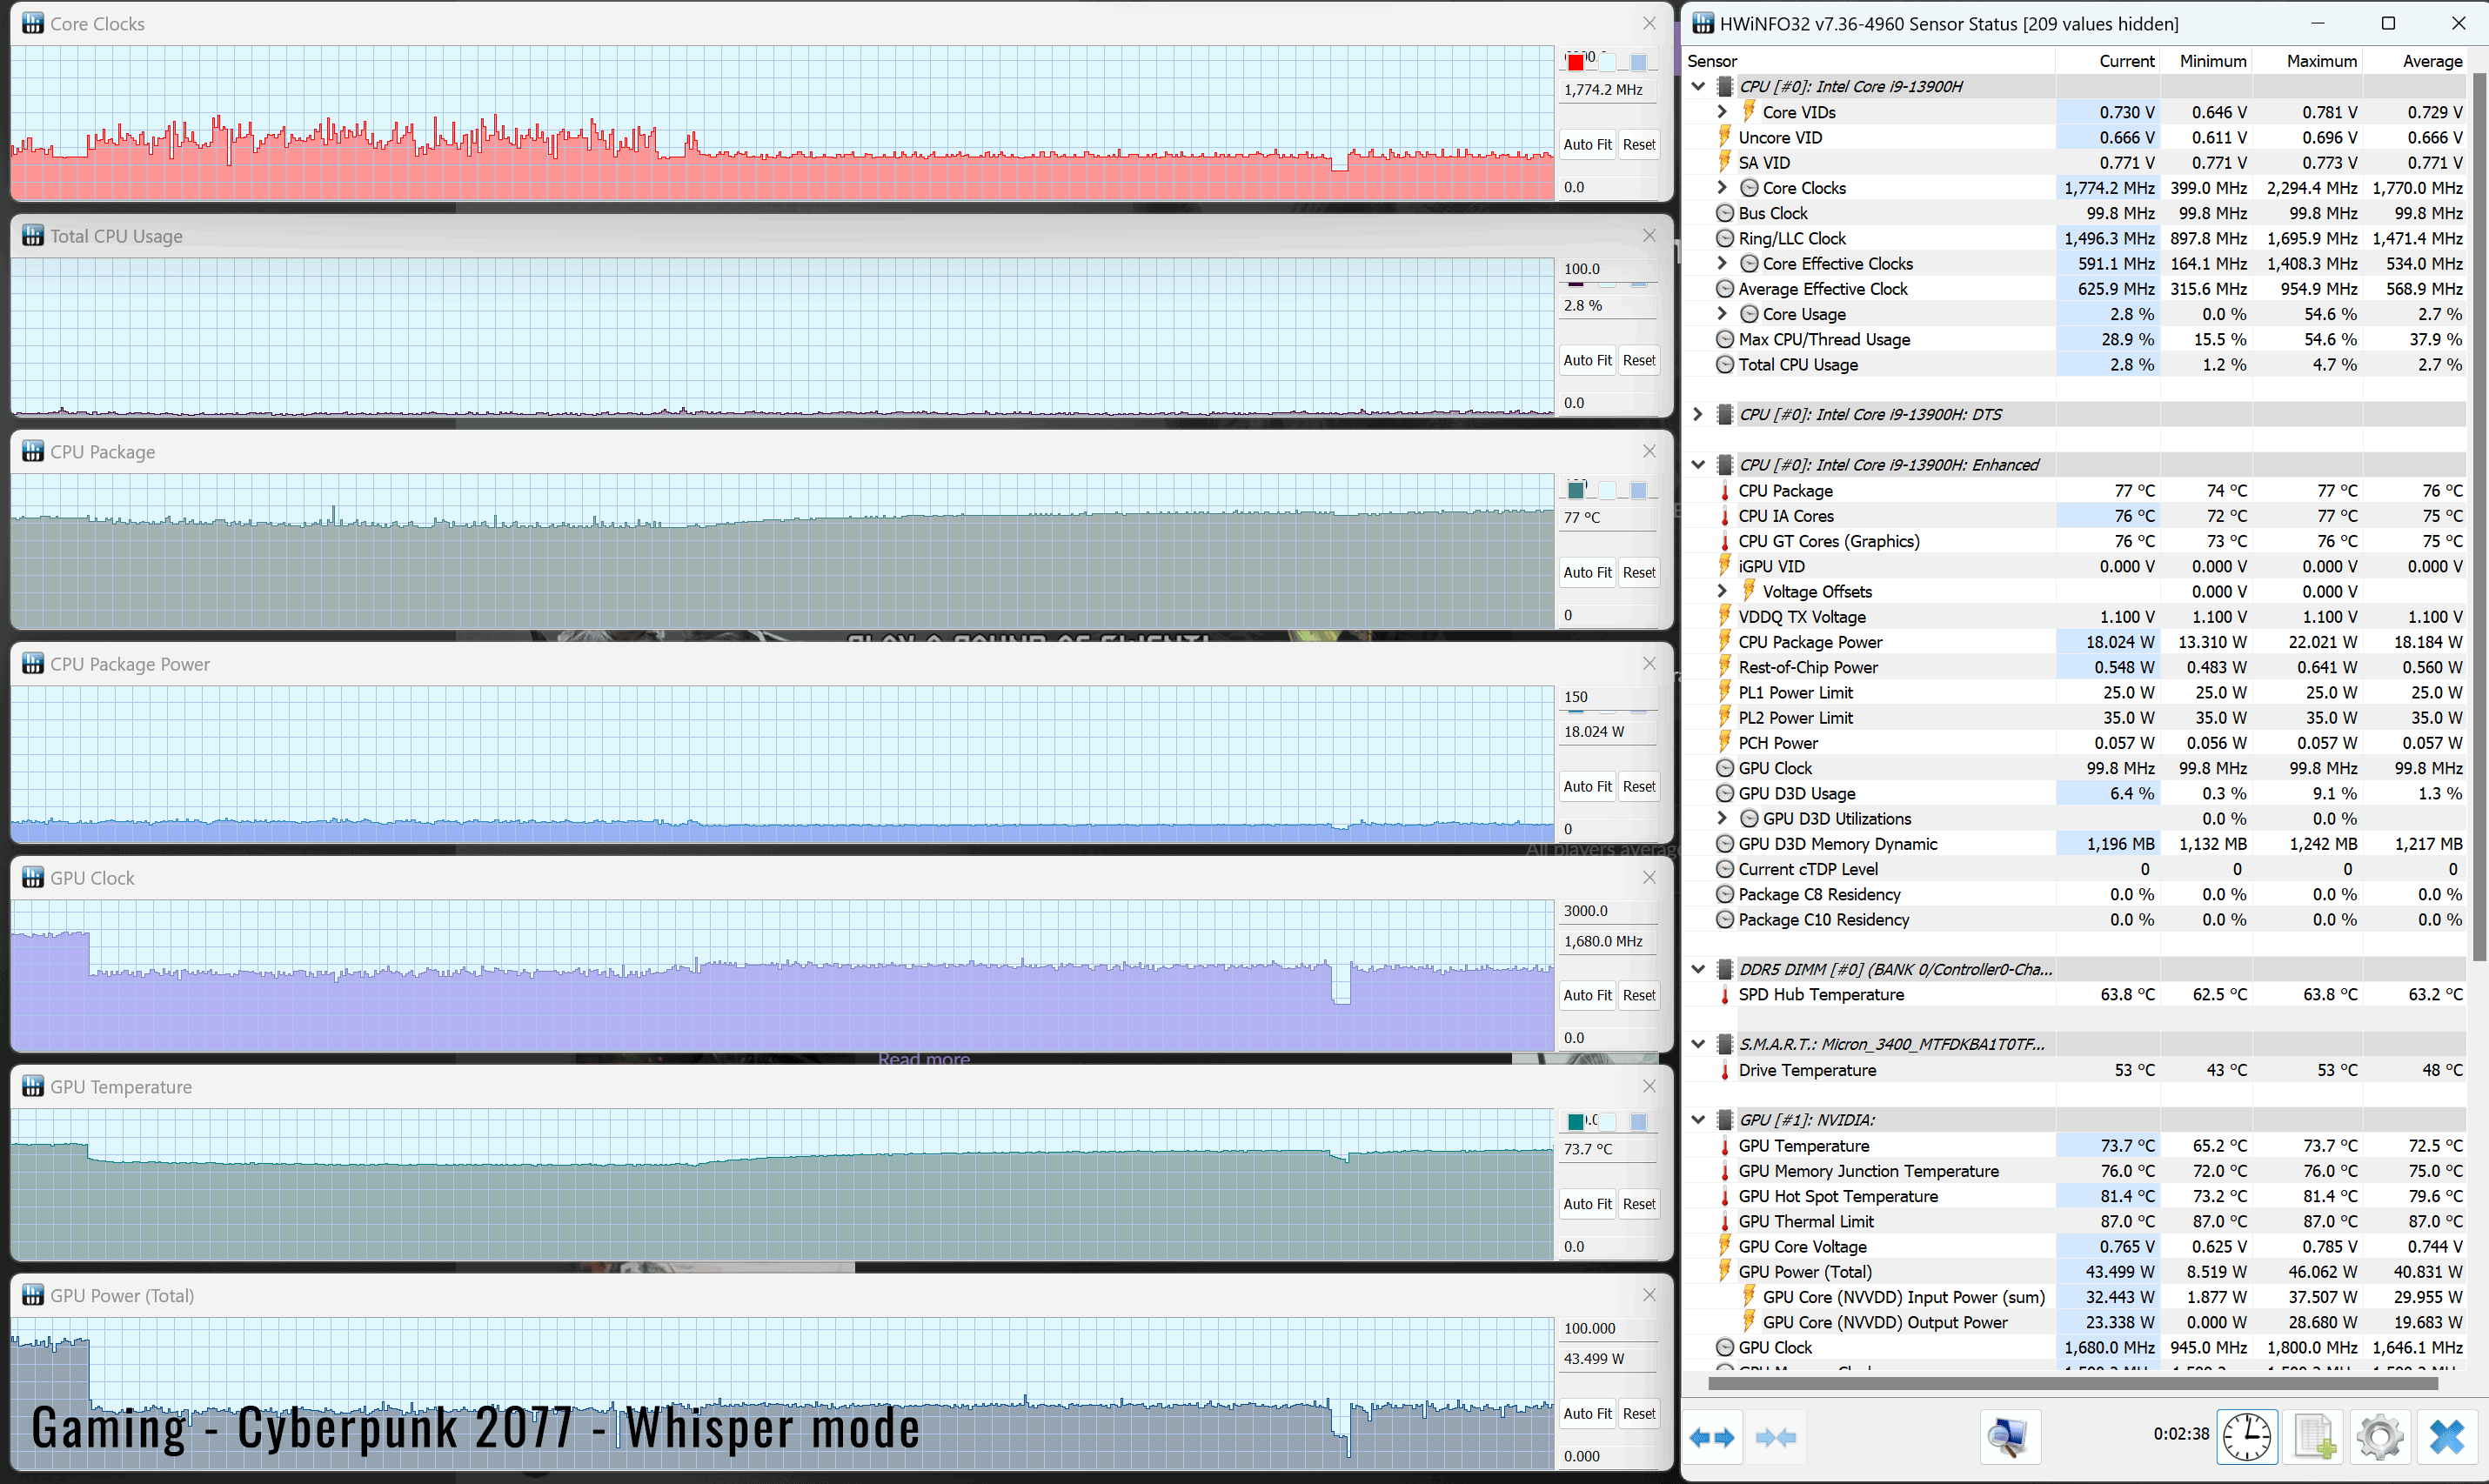Click the Average column header
Screen dimensions: 2489x1484
tap(2415, 61)
